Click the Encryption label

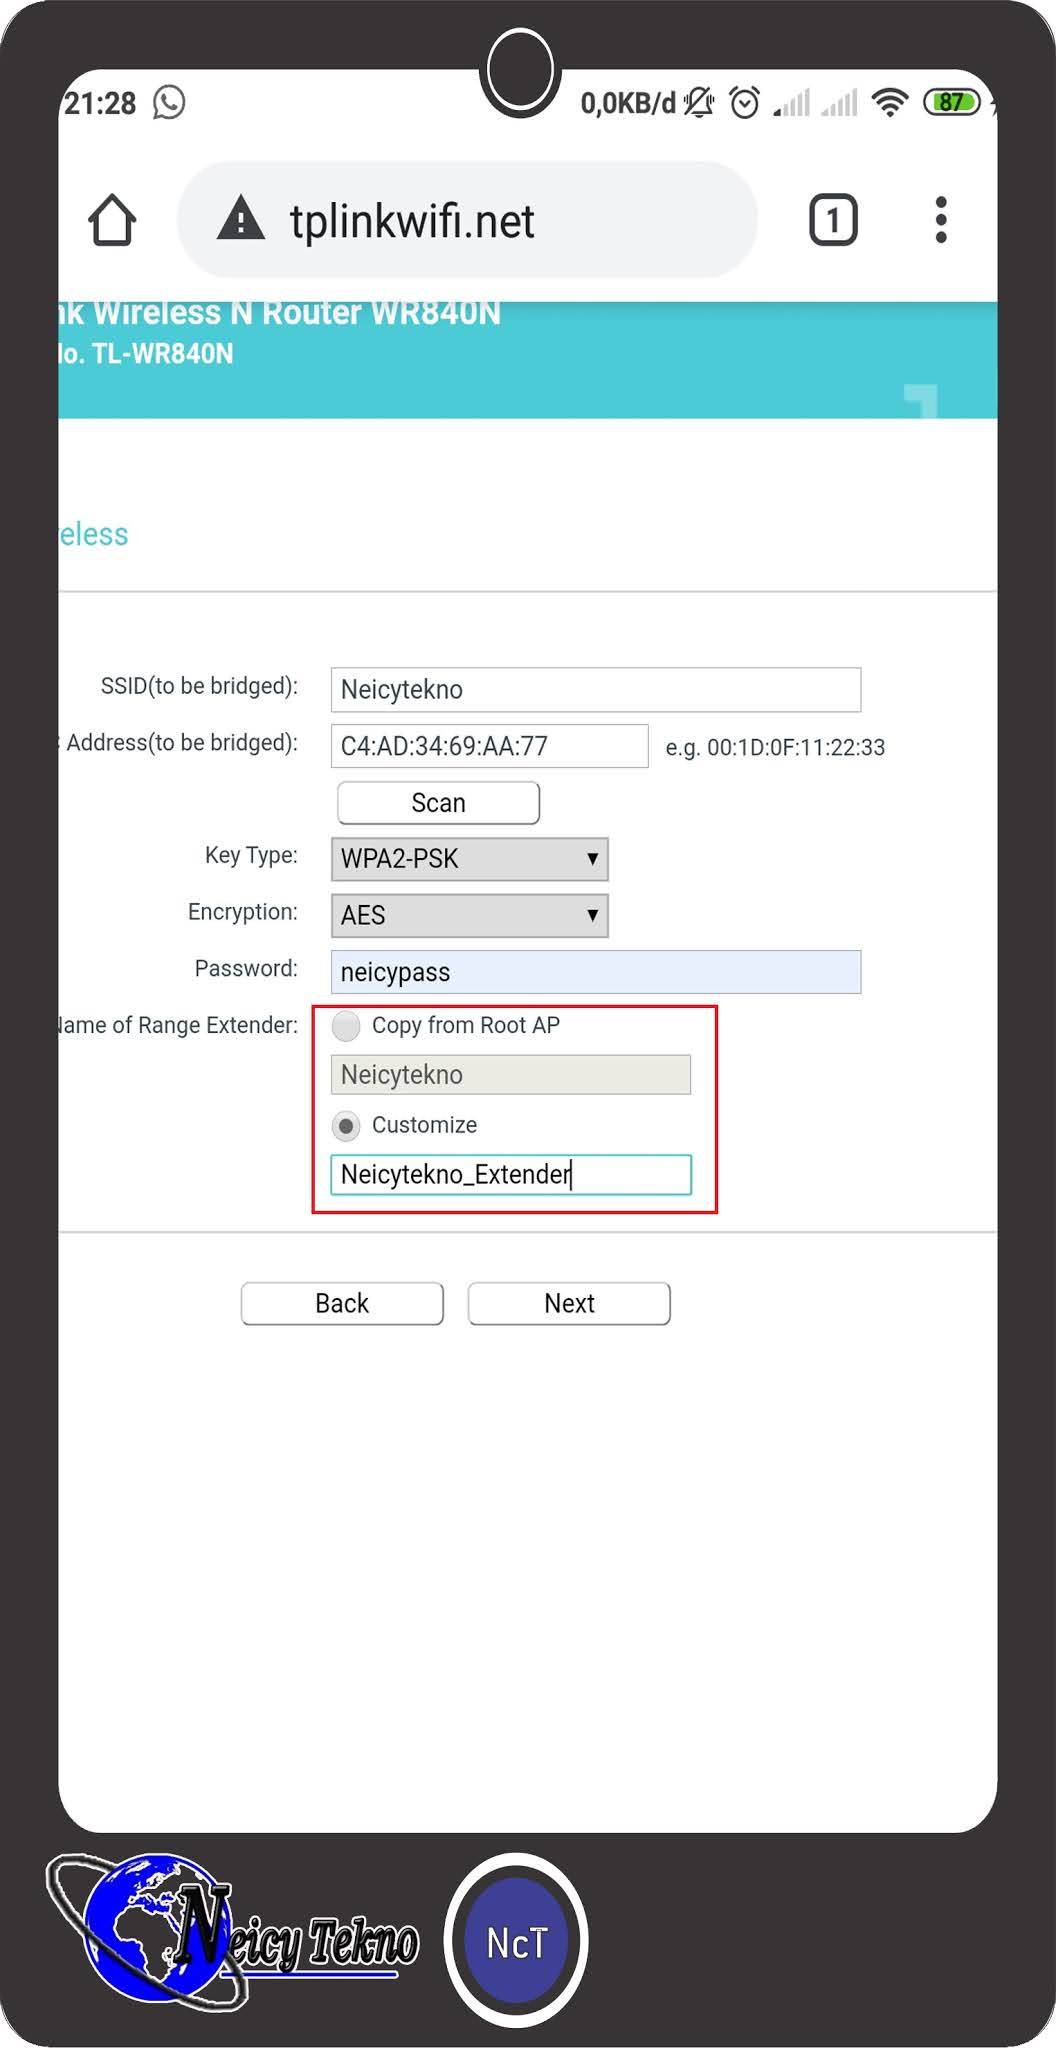pyautogui.click(x=243, y=912)
